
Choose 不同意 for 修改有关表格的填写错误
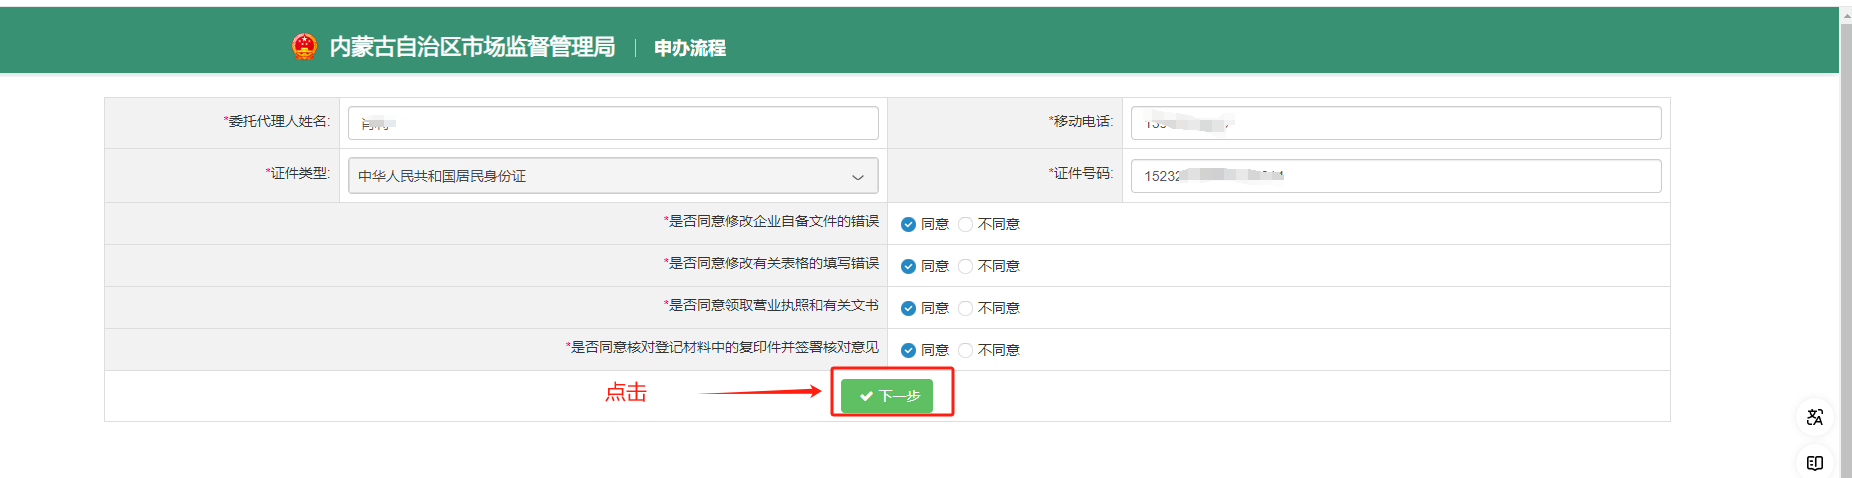tap(965, 266)
